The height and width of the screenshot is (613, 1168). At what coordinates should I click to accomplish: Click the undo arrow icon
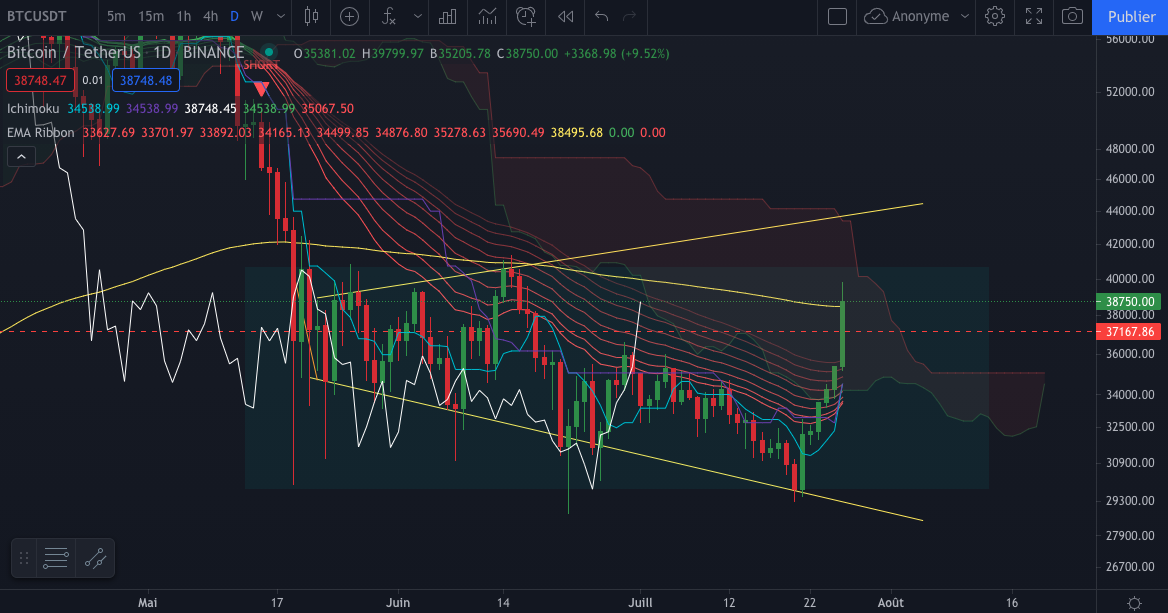(x=600, y=17)
